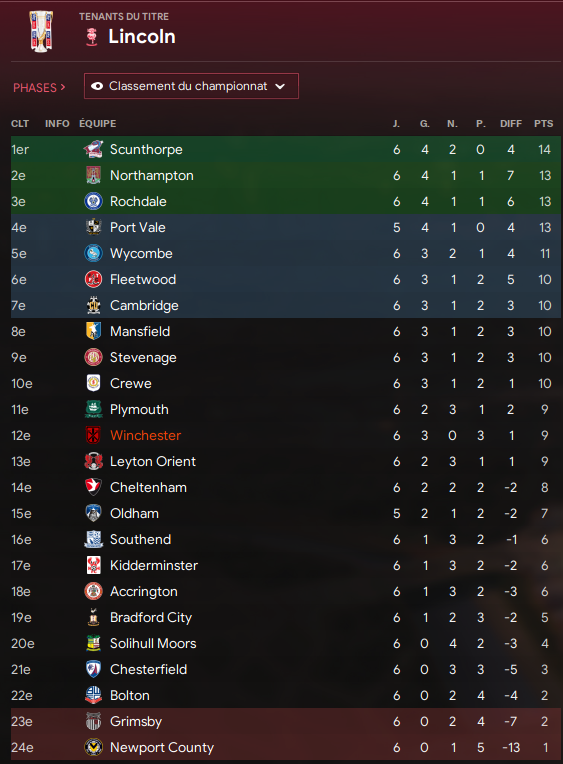The image size is (563, 764).
Task: Open the Classement du championnat dropdown
Action: point(191,86)
